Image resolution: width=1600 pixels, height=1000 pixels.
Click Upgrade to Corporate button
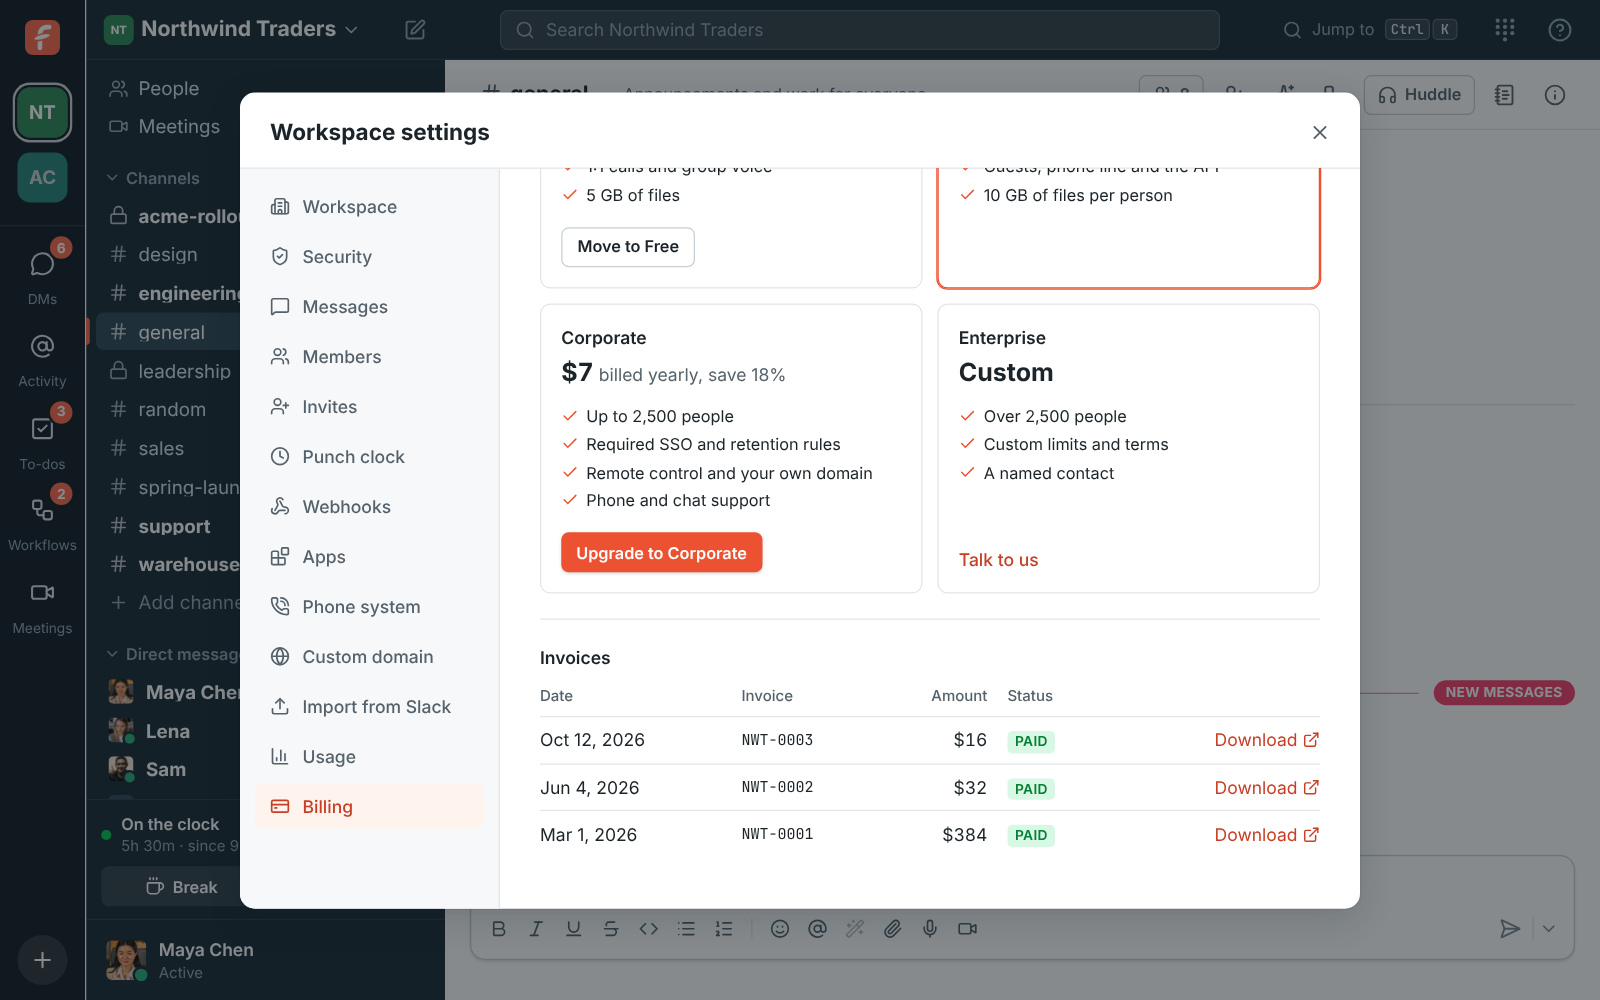661,553
